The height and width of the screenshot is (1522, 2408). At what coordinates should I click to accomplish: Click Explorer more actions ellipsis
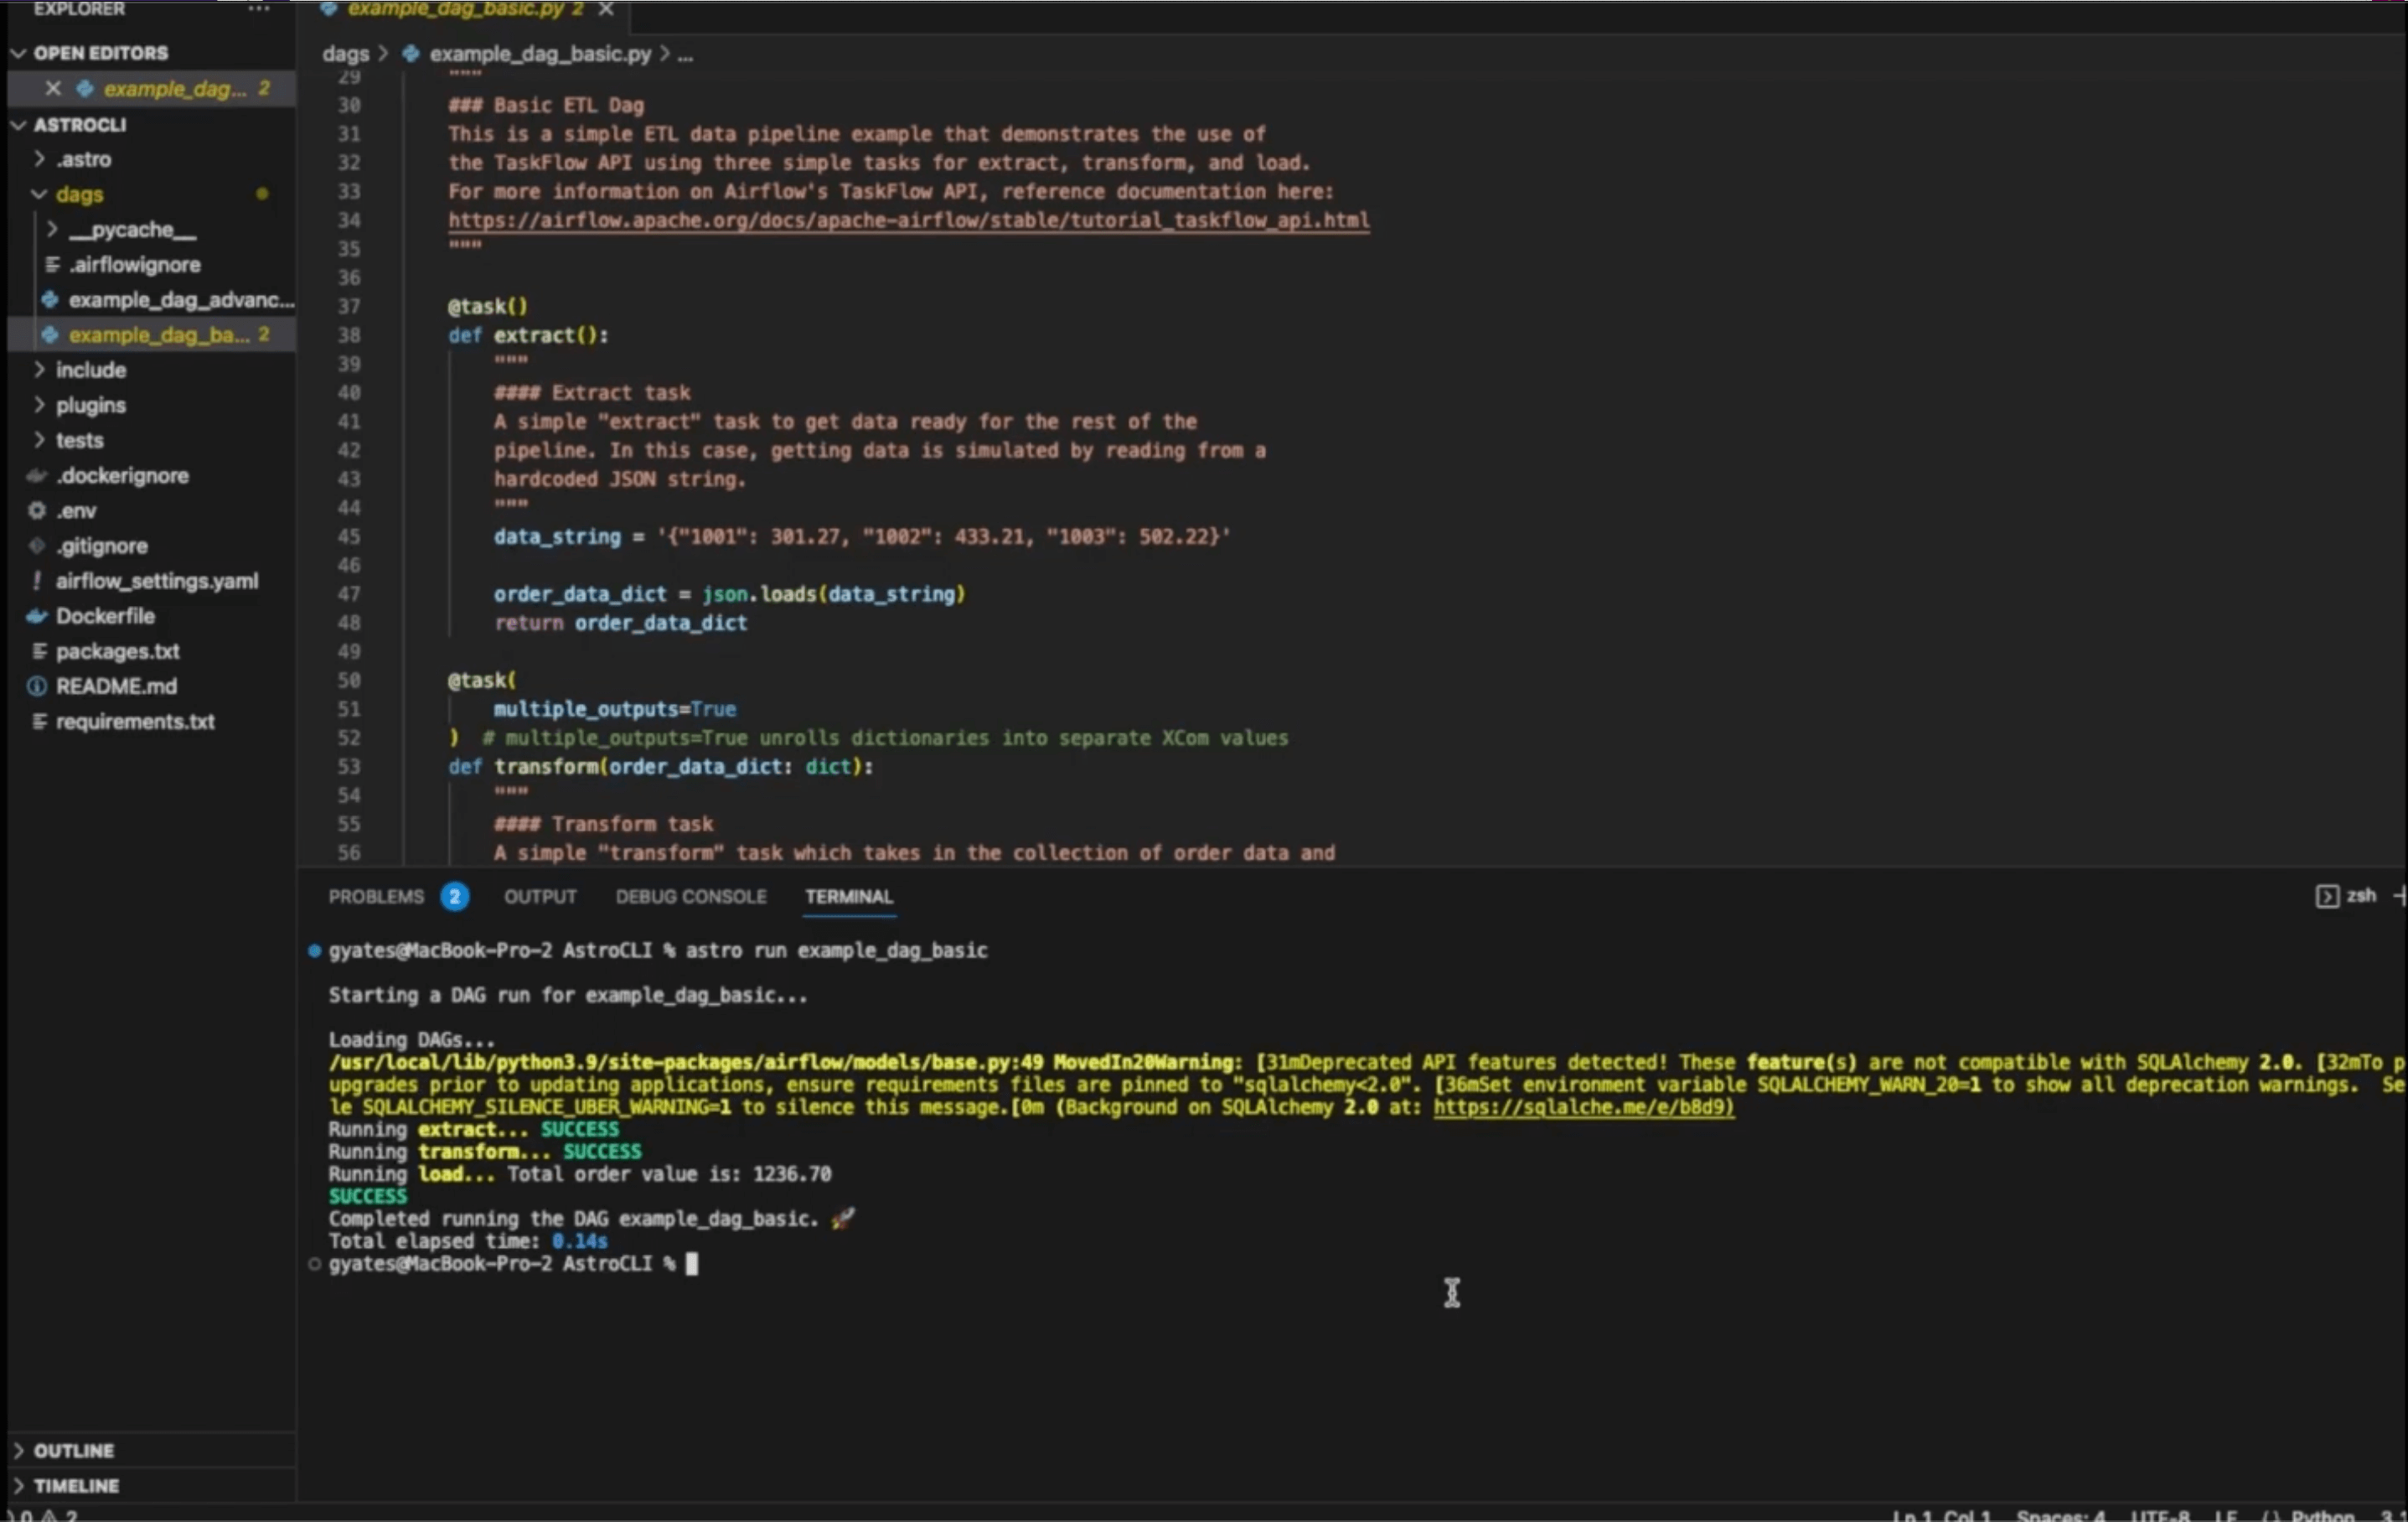click(x=259, y=9)
